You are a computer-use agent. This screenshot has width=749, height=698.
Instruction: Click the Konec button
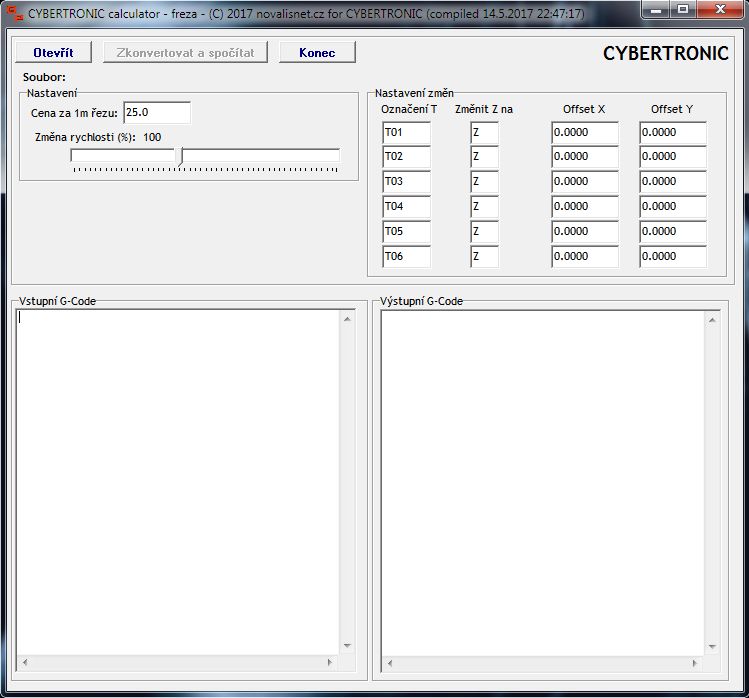point(317,52)
